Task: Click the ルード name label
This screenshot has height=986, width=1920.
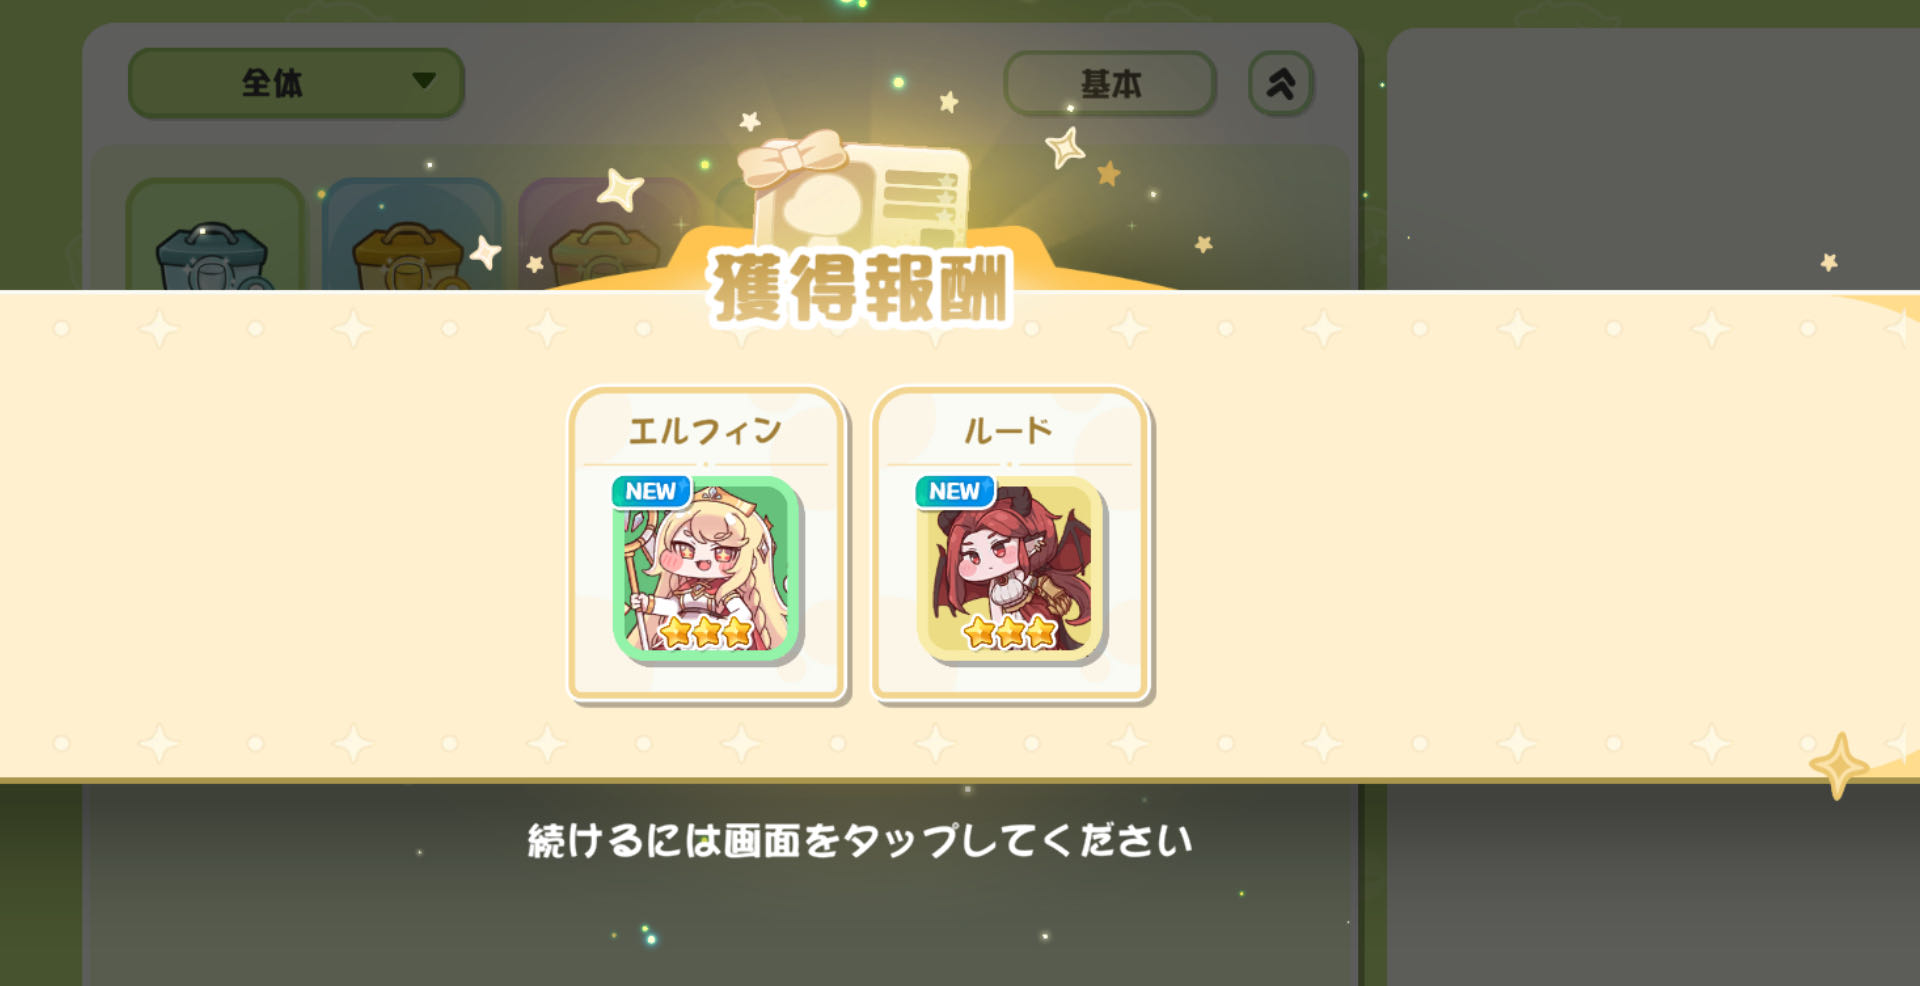Action: click(x=1008, y=431)
